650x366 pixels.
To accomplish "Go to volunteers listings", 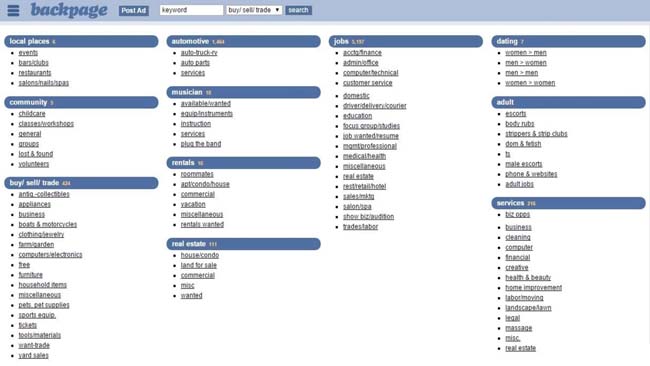I will pyautogui.click(x=34, y=164).
